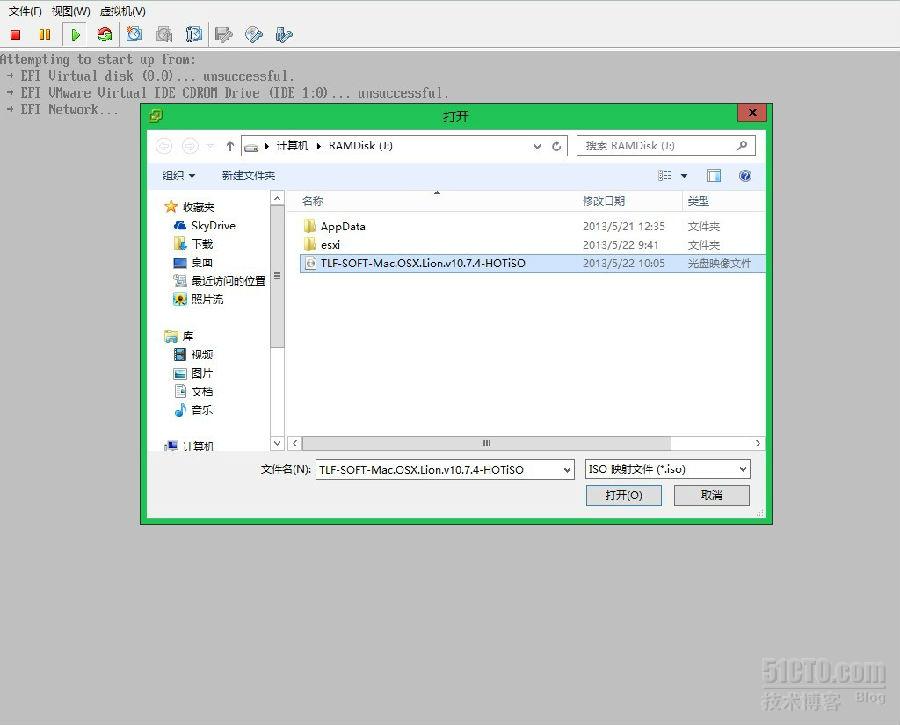Open help with the blue question icon
The width and height of the screenshot is (900, 725).
745,176
